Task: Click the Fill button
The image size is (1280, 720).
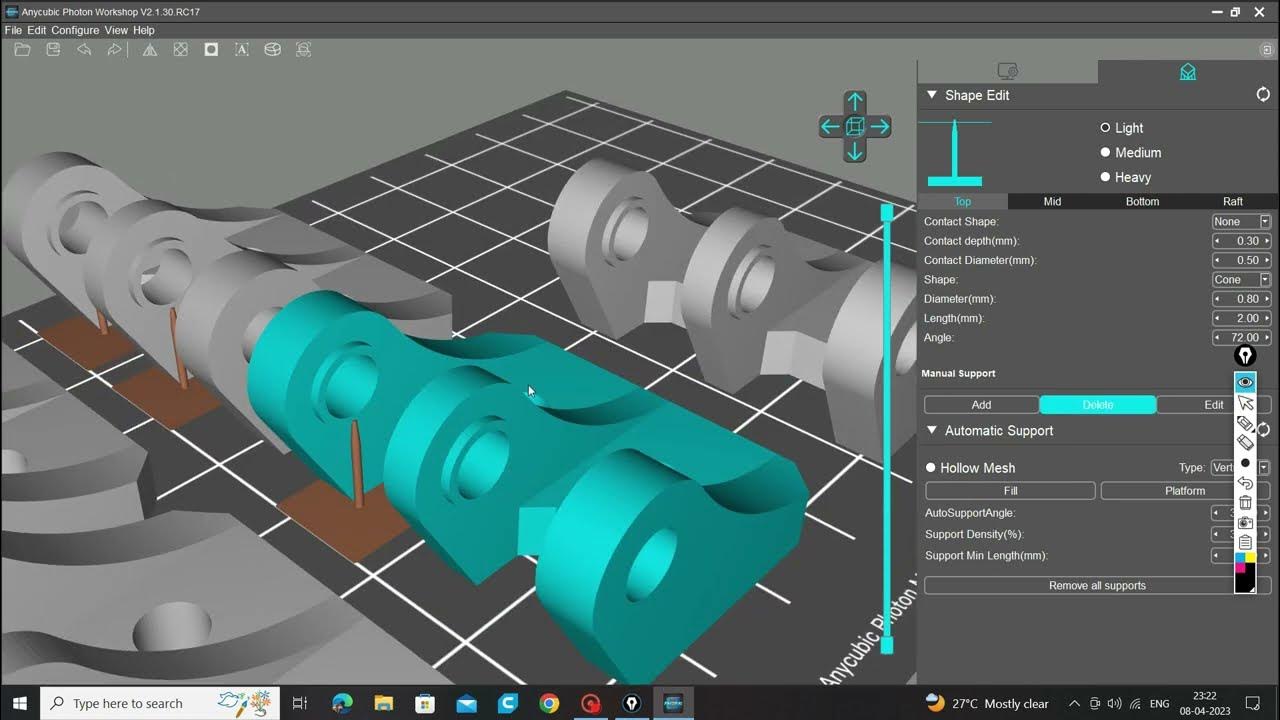Action: (1010, 491)
